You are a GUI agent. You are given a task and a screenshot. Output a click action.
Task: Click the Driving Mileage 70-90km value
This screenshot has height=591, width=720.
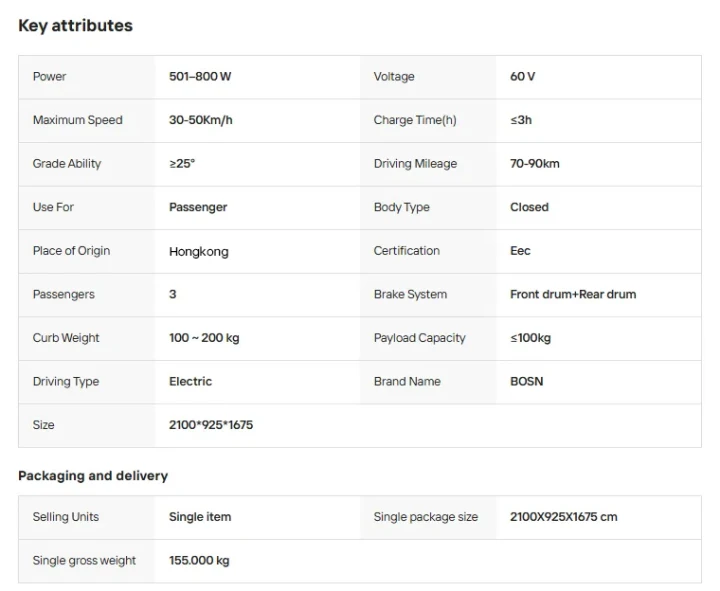(535, 164)
